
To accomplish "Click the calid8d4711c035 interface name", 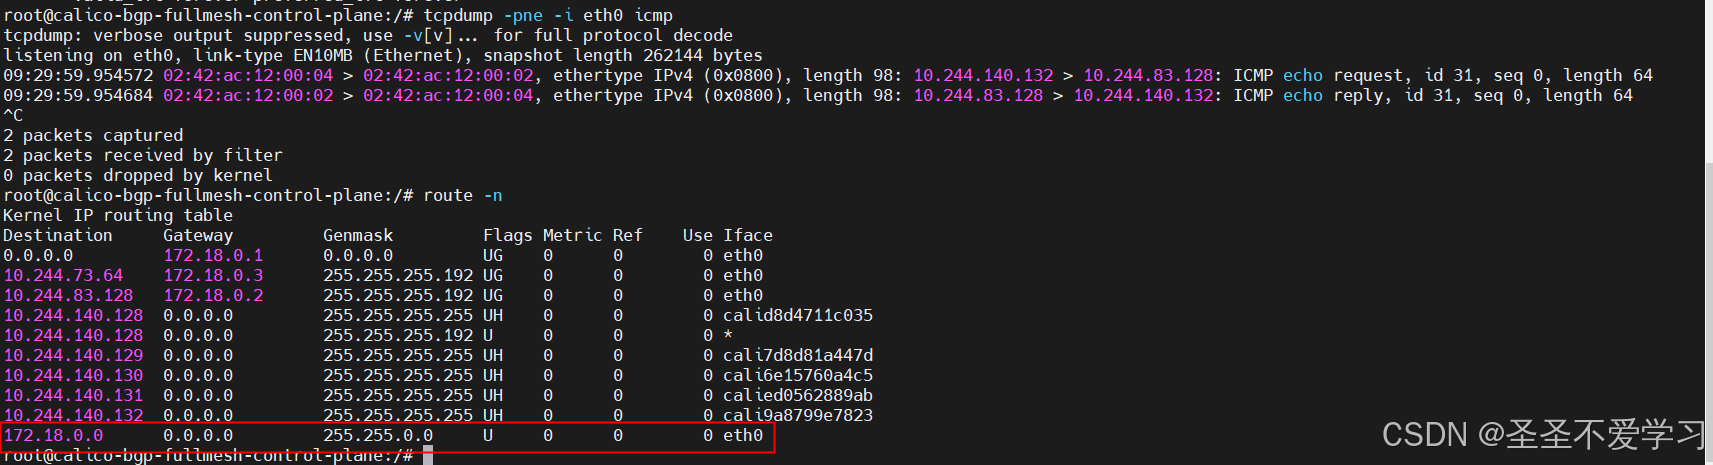I will [797, 315].
